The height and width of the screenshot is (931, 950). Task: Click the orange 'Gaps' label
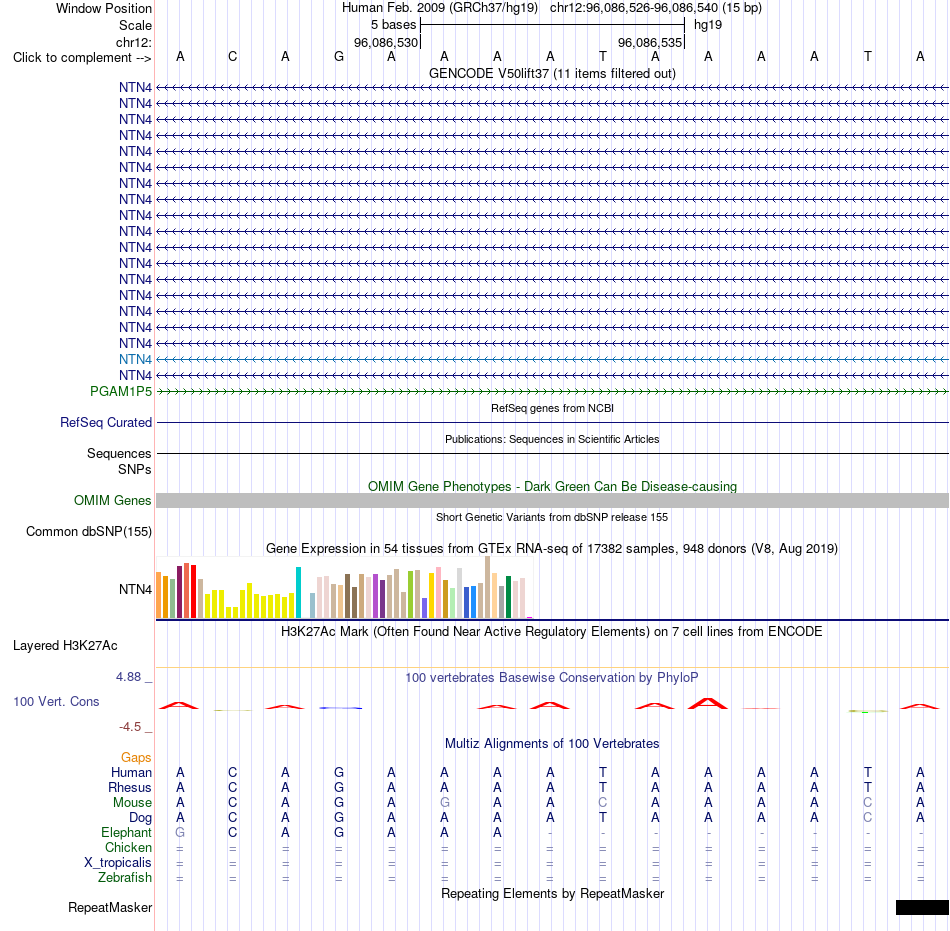[x=136, y=757]
